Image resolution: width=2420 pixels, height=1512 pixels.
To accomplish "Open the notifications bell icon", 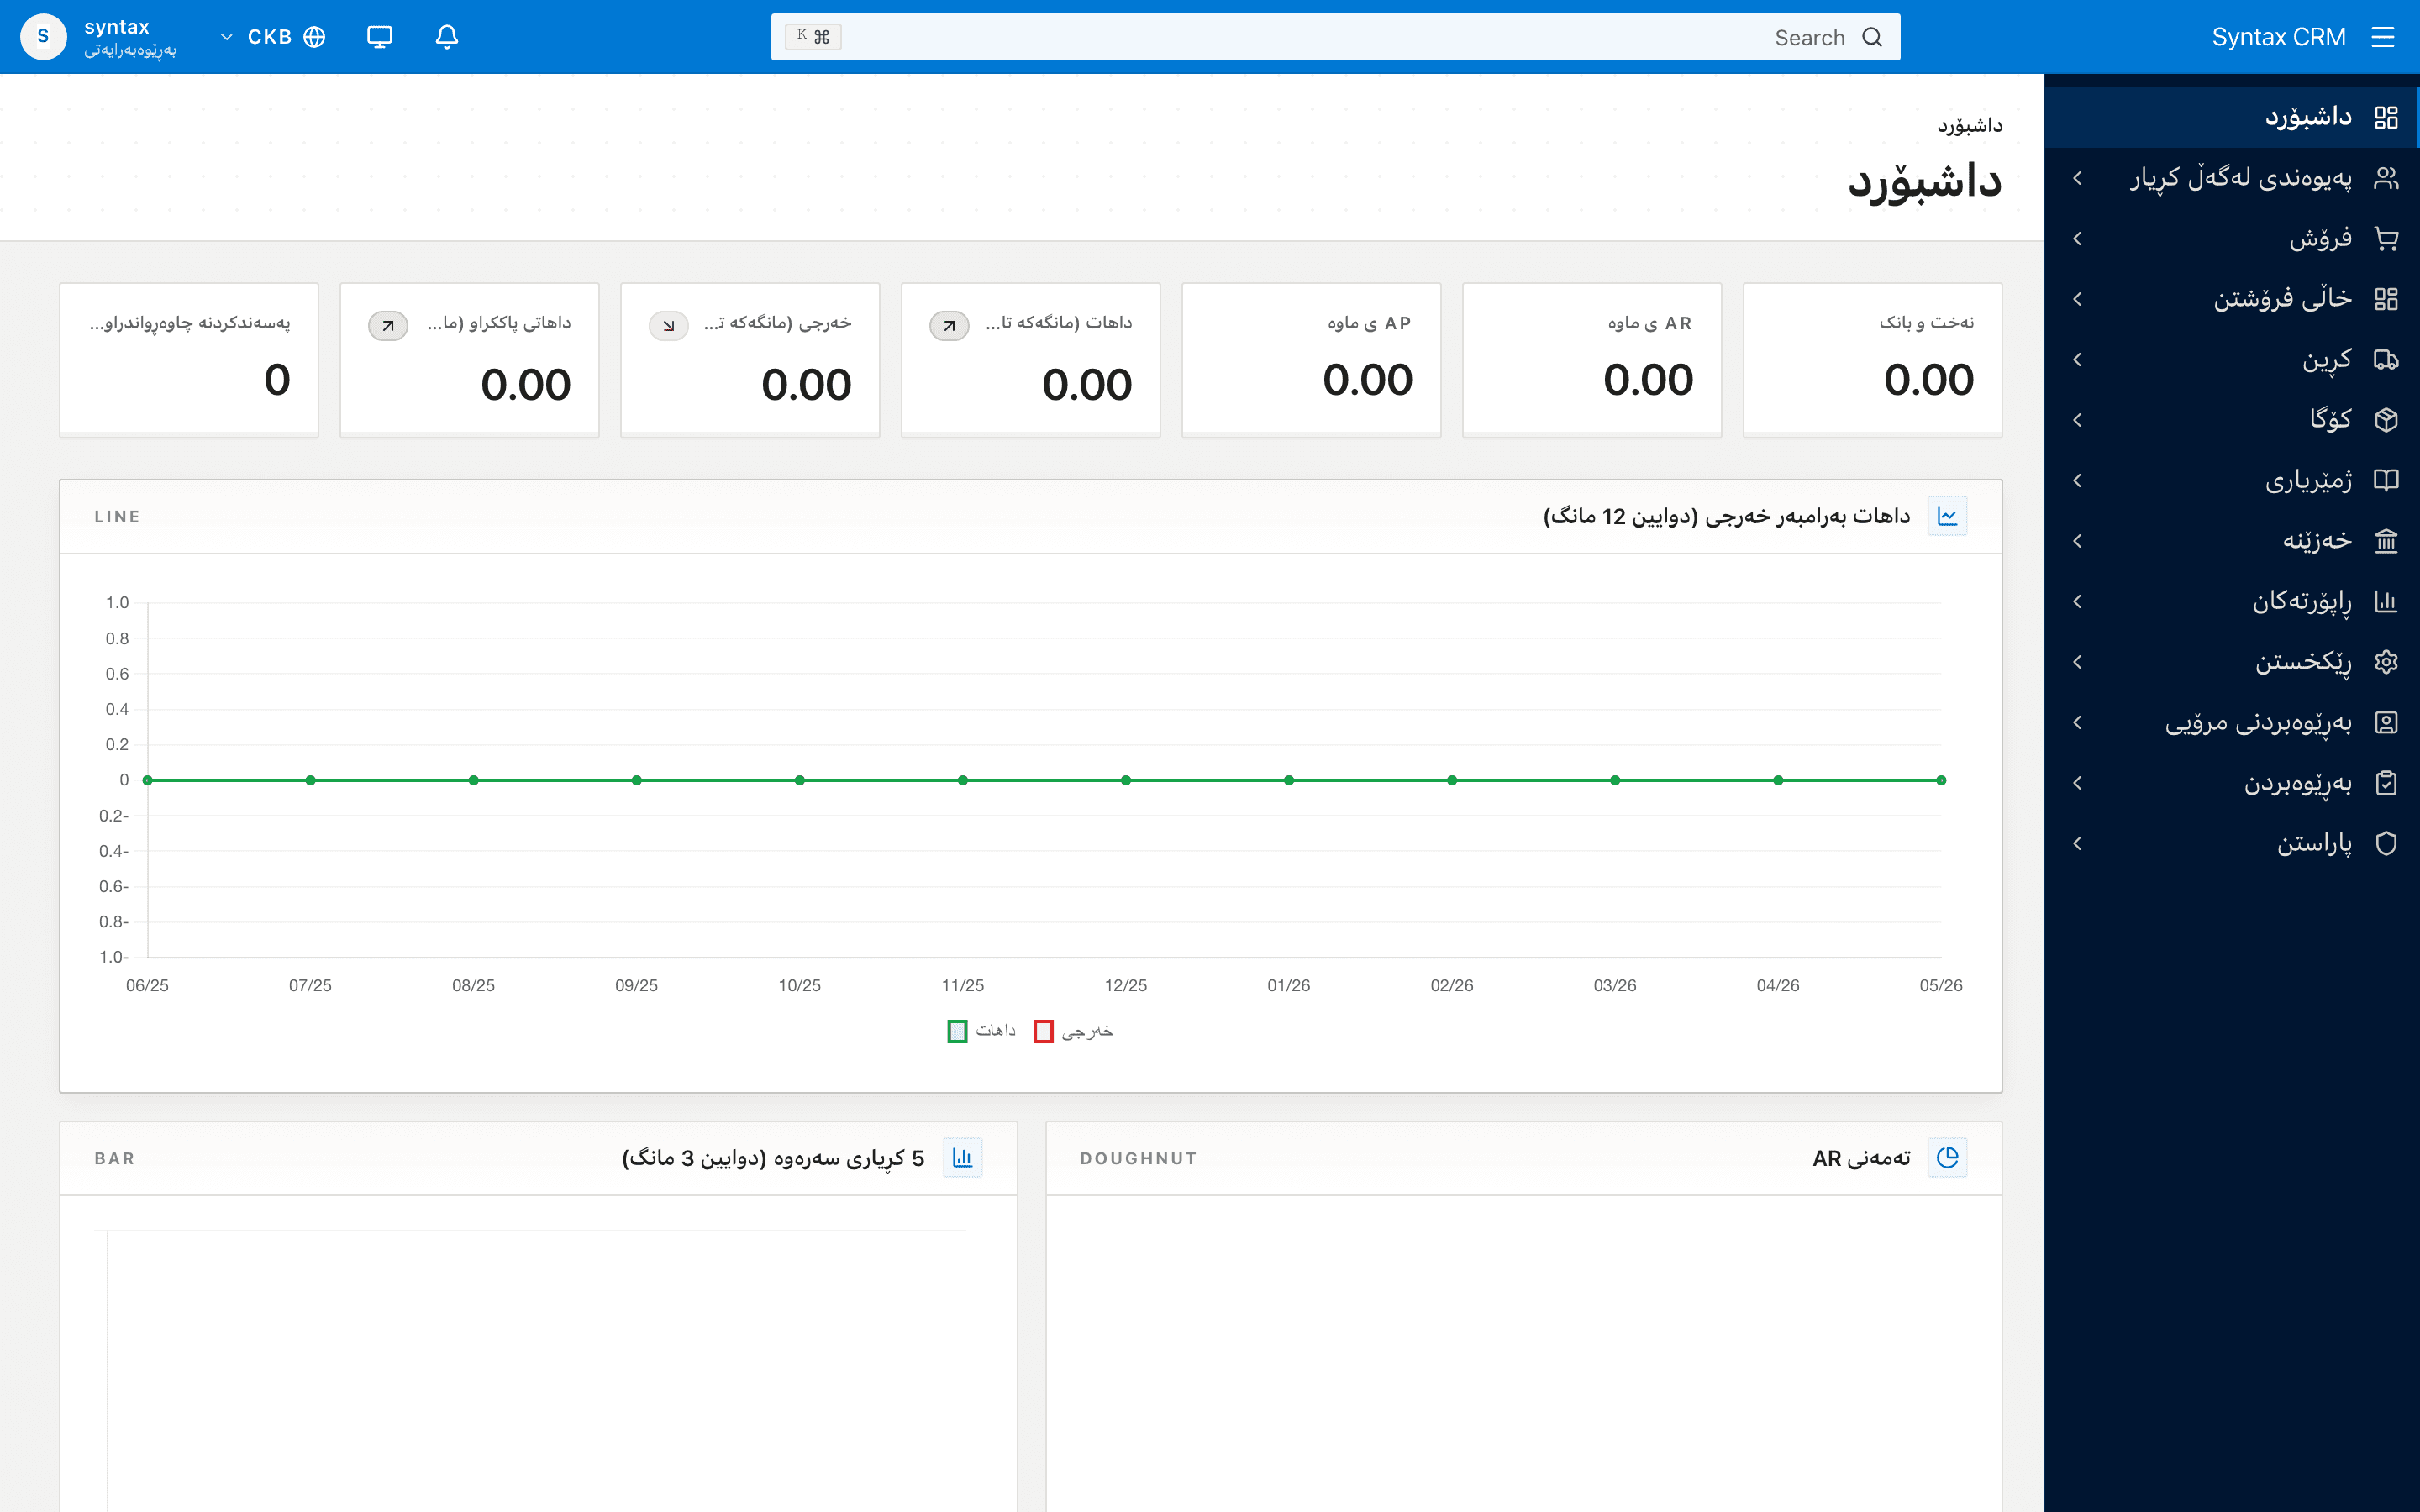I will [x=446, y=37].
